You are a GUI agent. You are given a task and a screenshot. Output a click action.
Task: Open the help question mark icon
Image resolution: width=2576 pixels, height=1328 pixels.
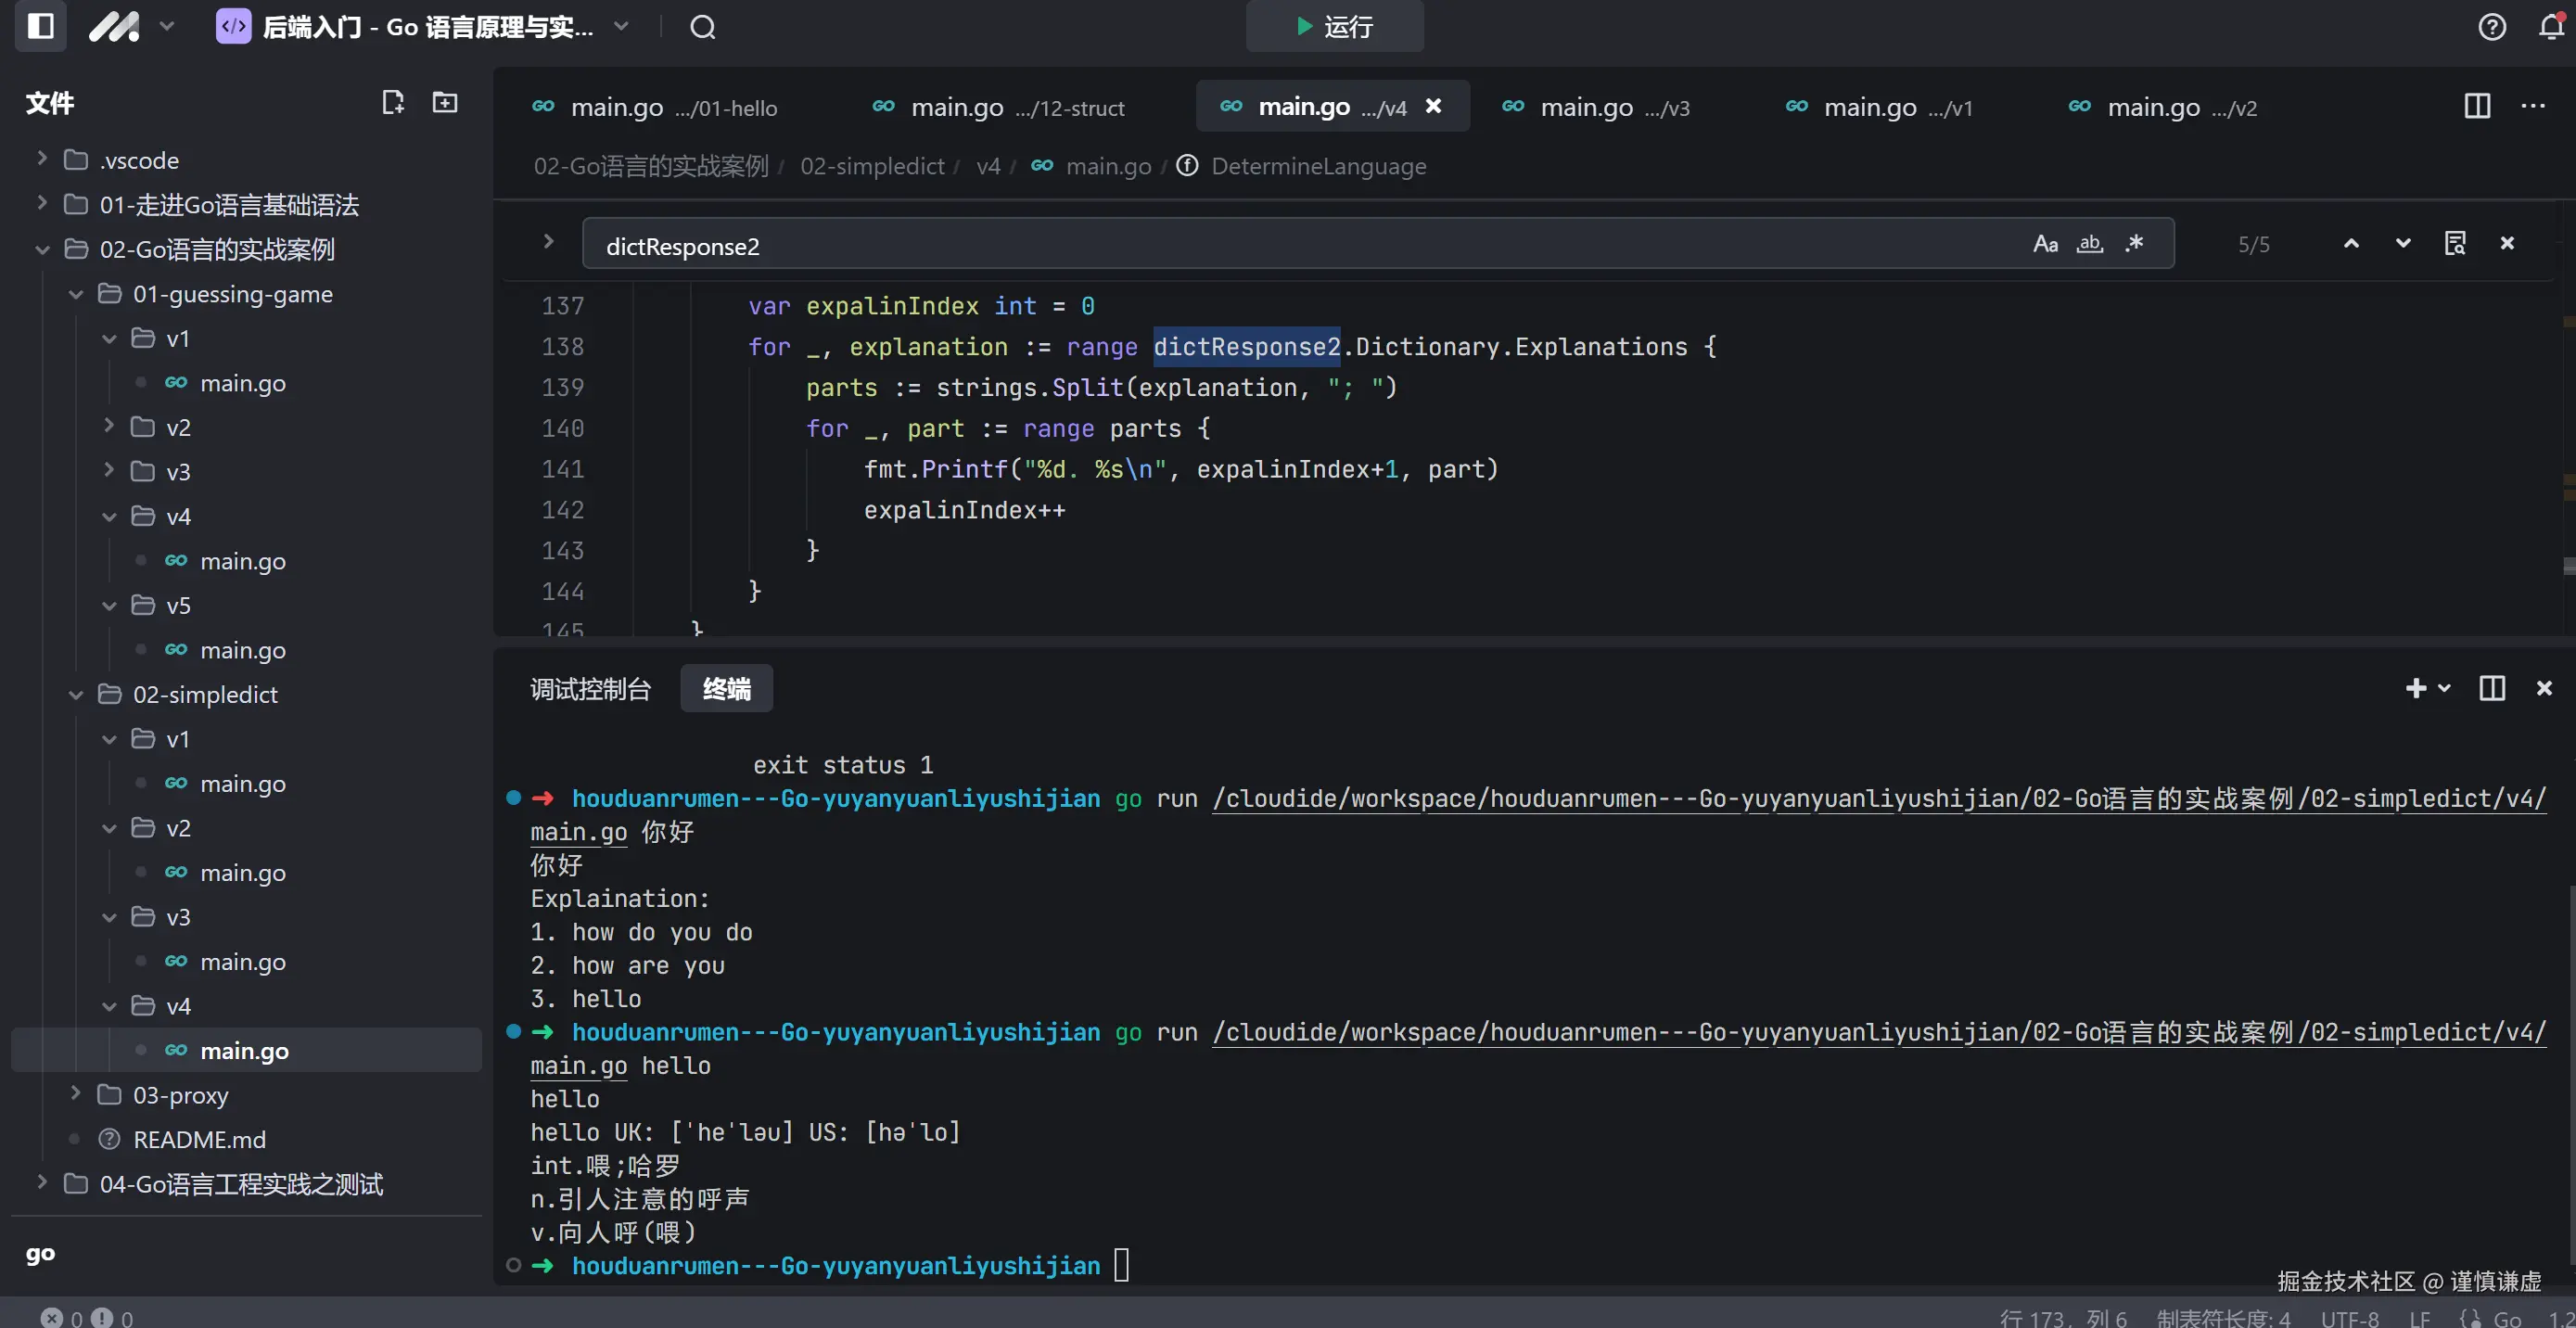(x=2491, y=27)
